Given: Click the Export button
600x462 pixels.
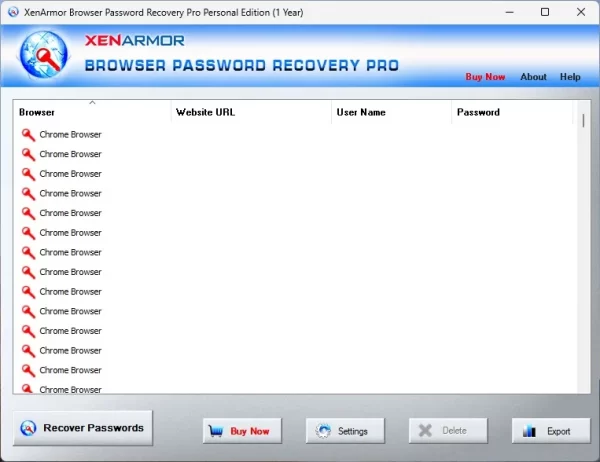Looking at the screenshot, I should 551,431.
